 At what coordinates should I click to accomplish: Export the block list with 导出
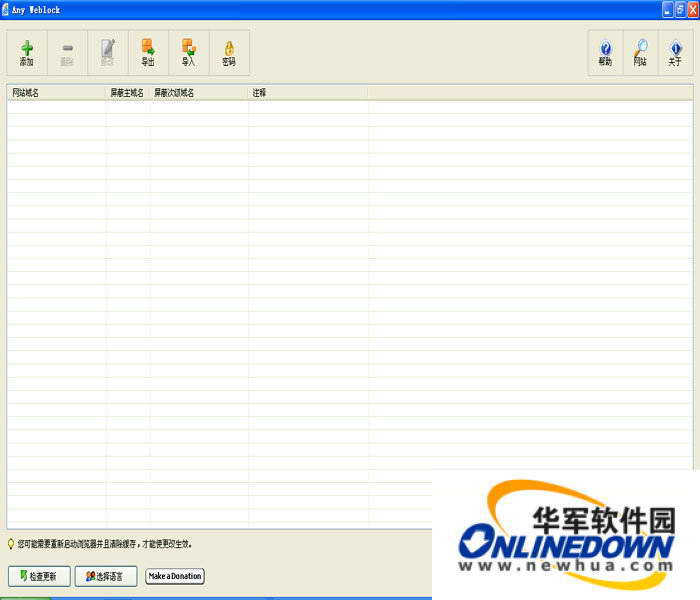[148, 52]
